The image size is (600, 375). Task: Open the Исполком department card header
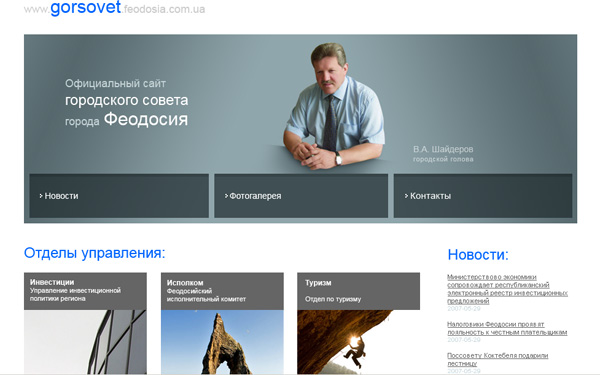[222, 291]
